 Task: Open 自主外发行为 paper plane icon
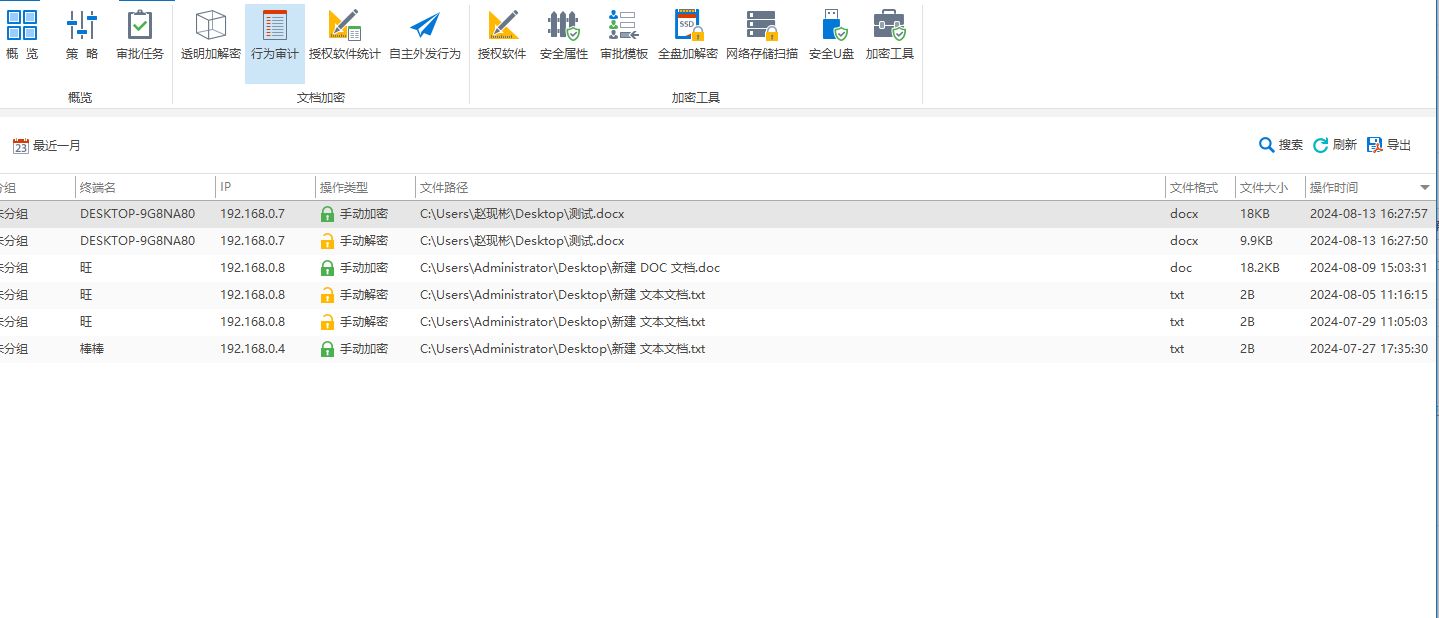tap(425, 35)
